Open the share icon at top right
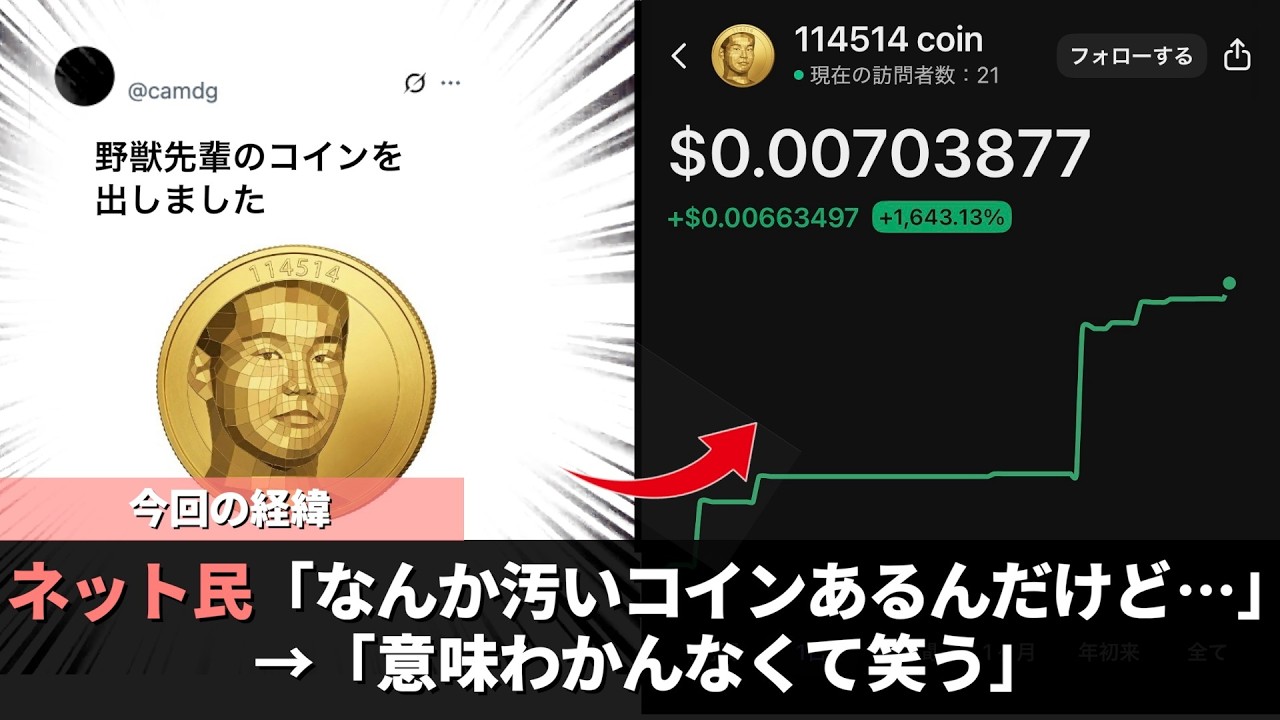This screenshot has height=720, width=1280. pos(1237,55)
